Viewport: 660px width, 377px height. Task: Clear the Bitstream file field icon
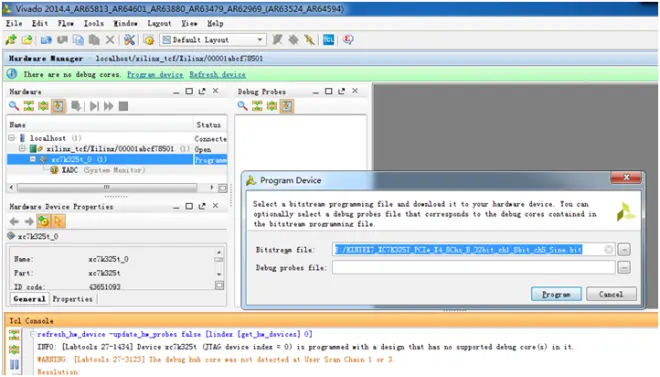tap(609, 250)
